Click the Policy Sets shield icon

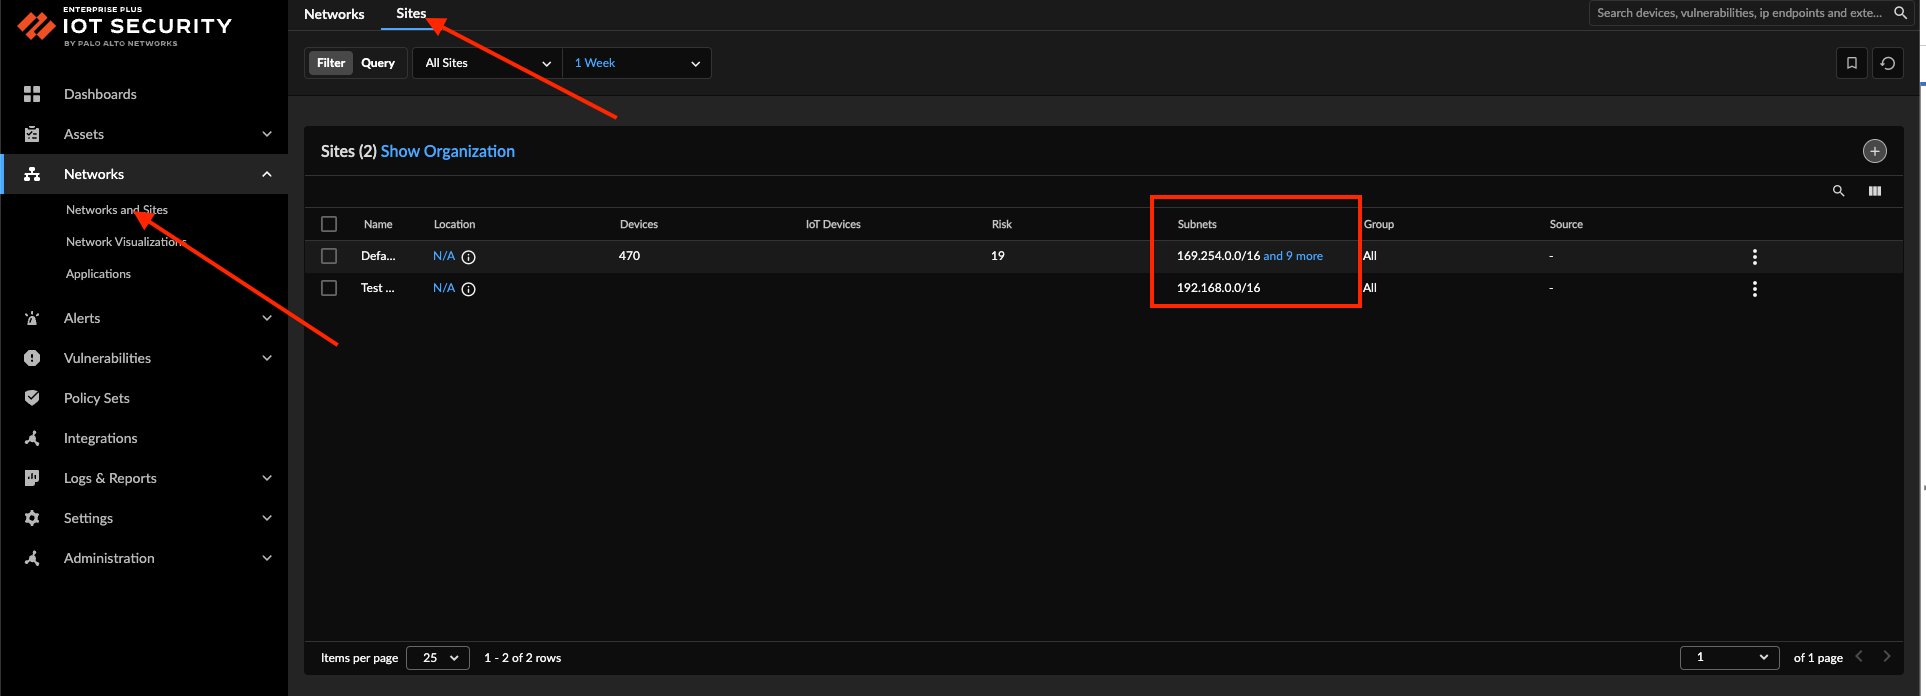click(32, 398)
